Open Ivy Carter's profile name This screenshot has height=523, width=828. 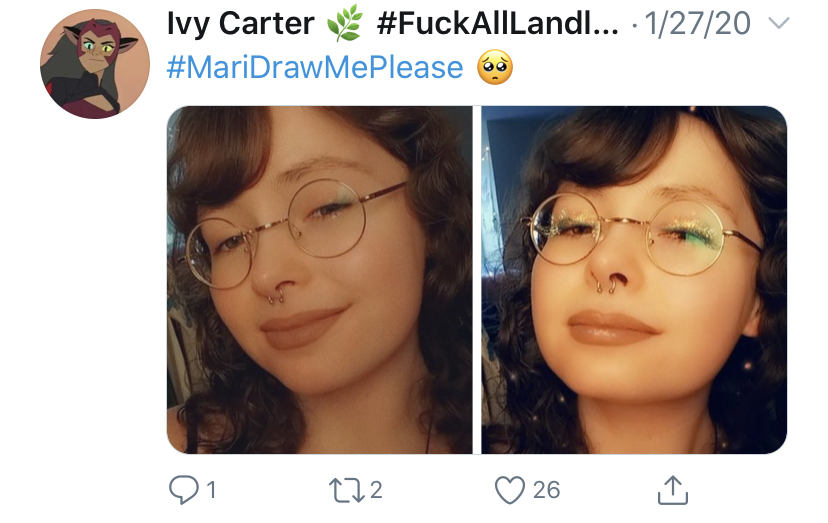coord(241,24)
